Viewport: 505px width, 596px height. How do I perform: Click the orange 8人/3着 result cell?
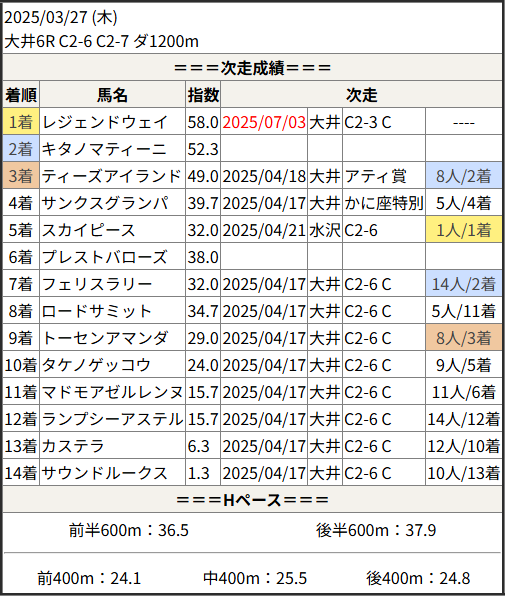pyautogui.click(x=464, y=338)
